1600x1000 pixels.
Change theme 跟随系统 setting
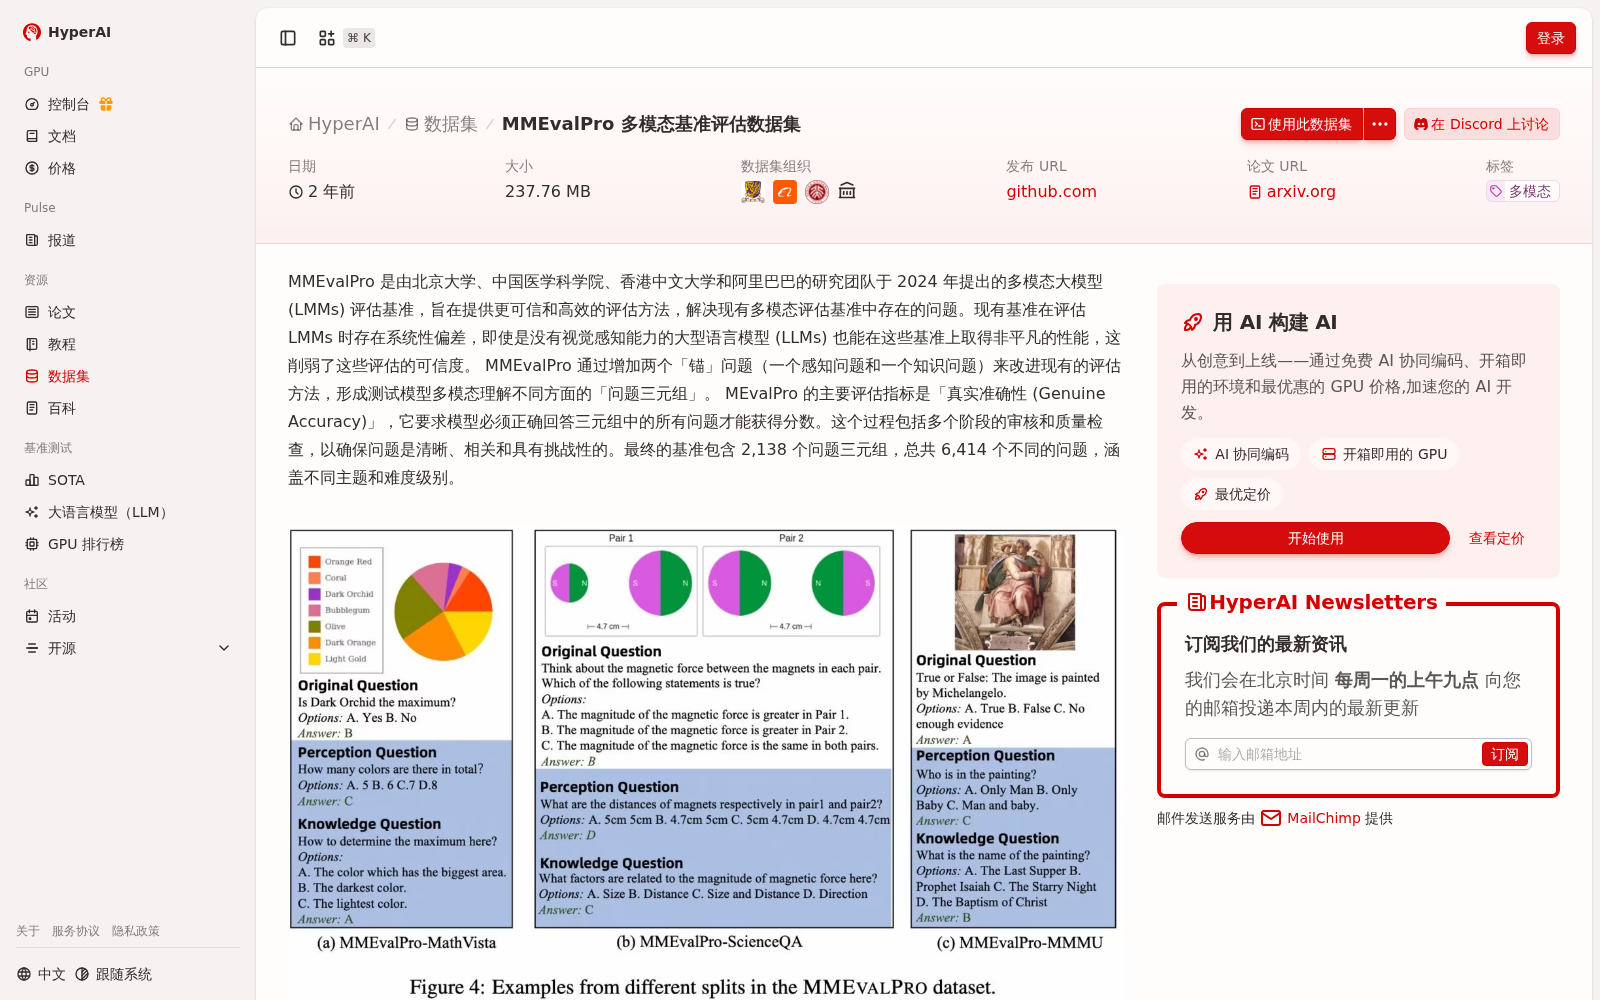[x=114, y=974]
